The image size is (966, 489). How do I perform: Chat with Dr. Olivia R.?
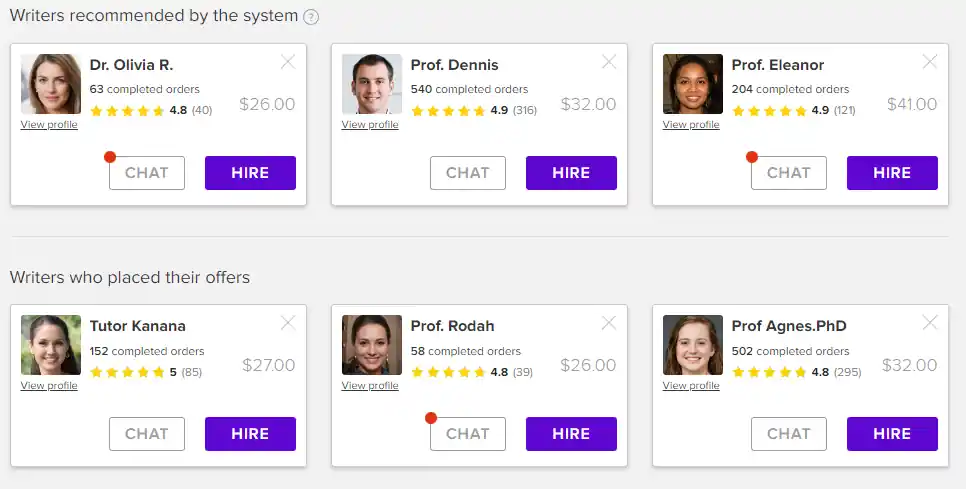(147, 173)
